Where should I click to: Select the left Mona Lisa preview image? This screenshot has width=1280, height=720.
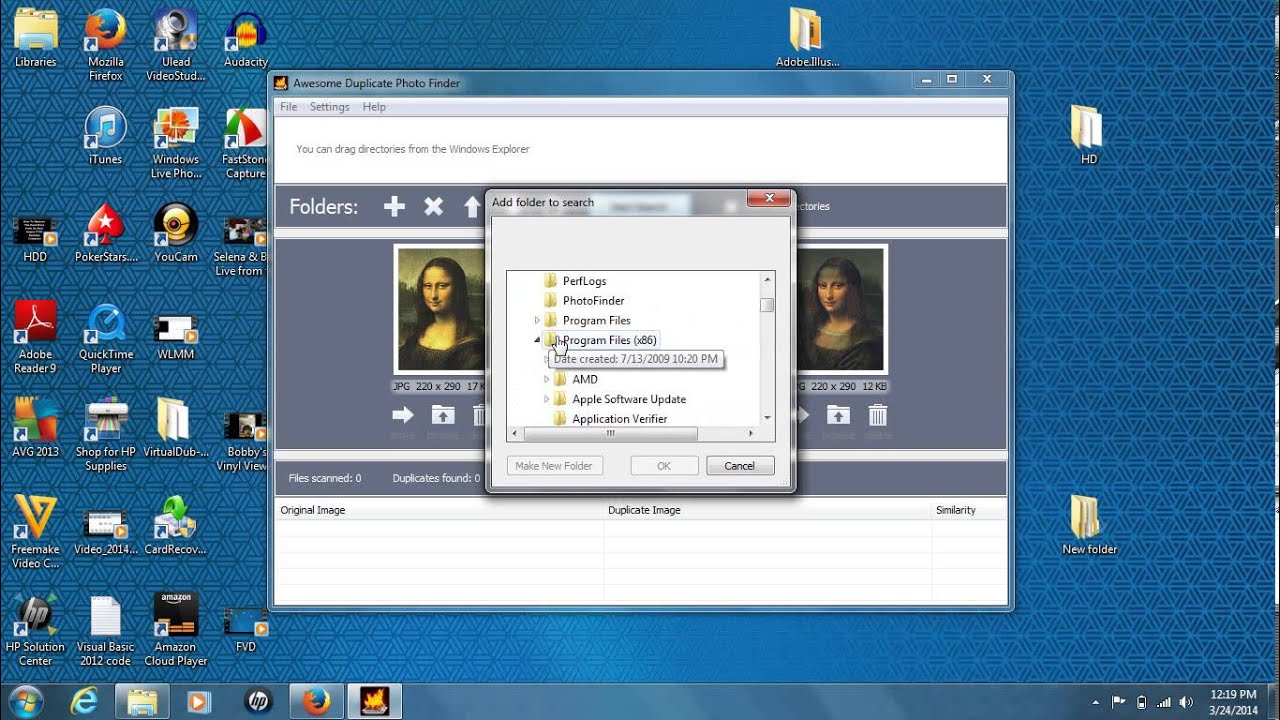click(441, 310)
